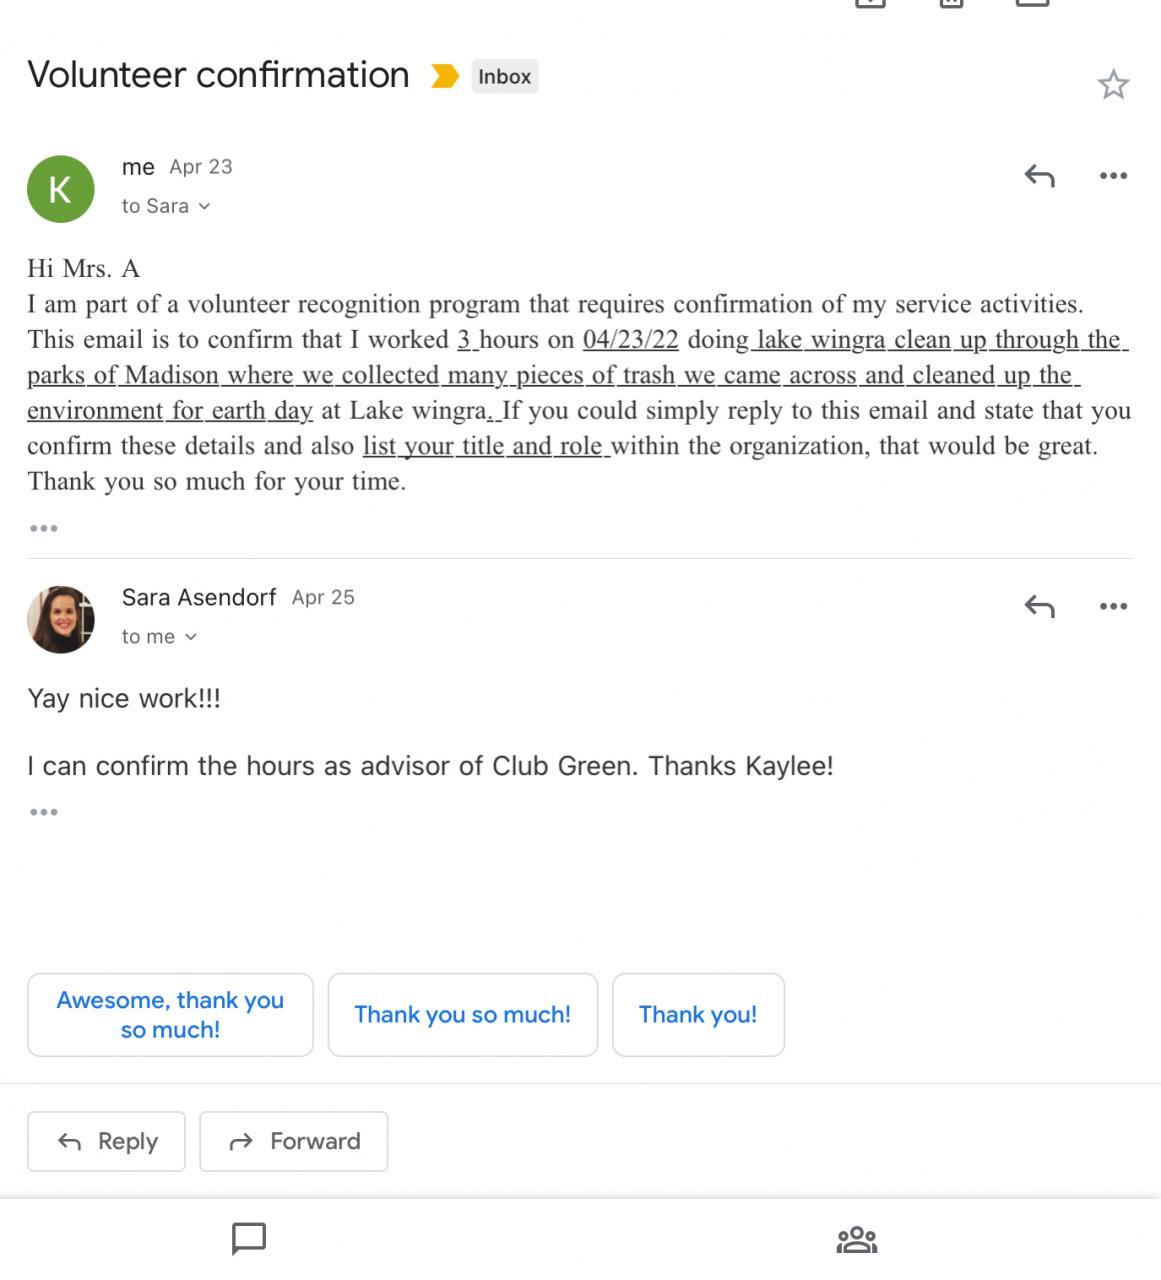This screenshot has width=1161, height=1280.
Task: Choose "Thank you so much!" smart reply
Action: tap(462, 1015)
